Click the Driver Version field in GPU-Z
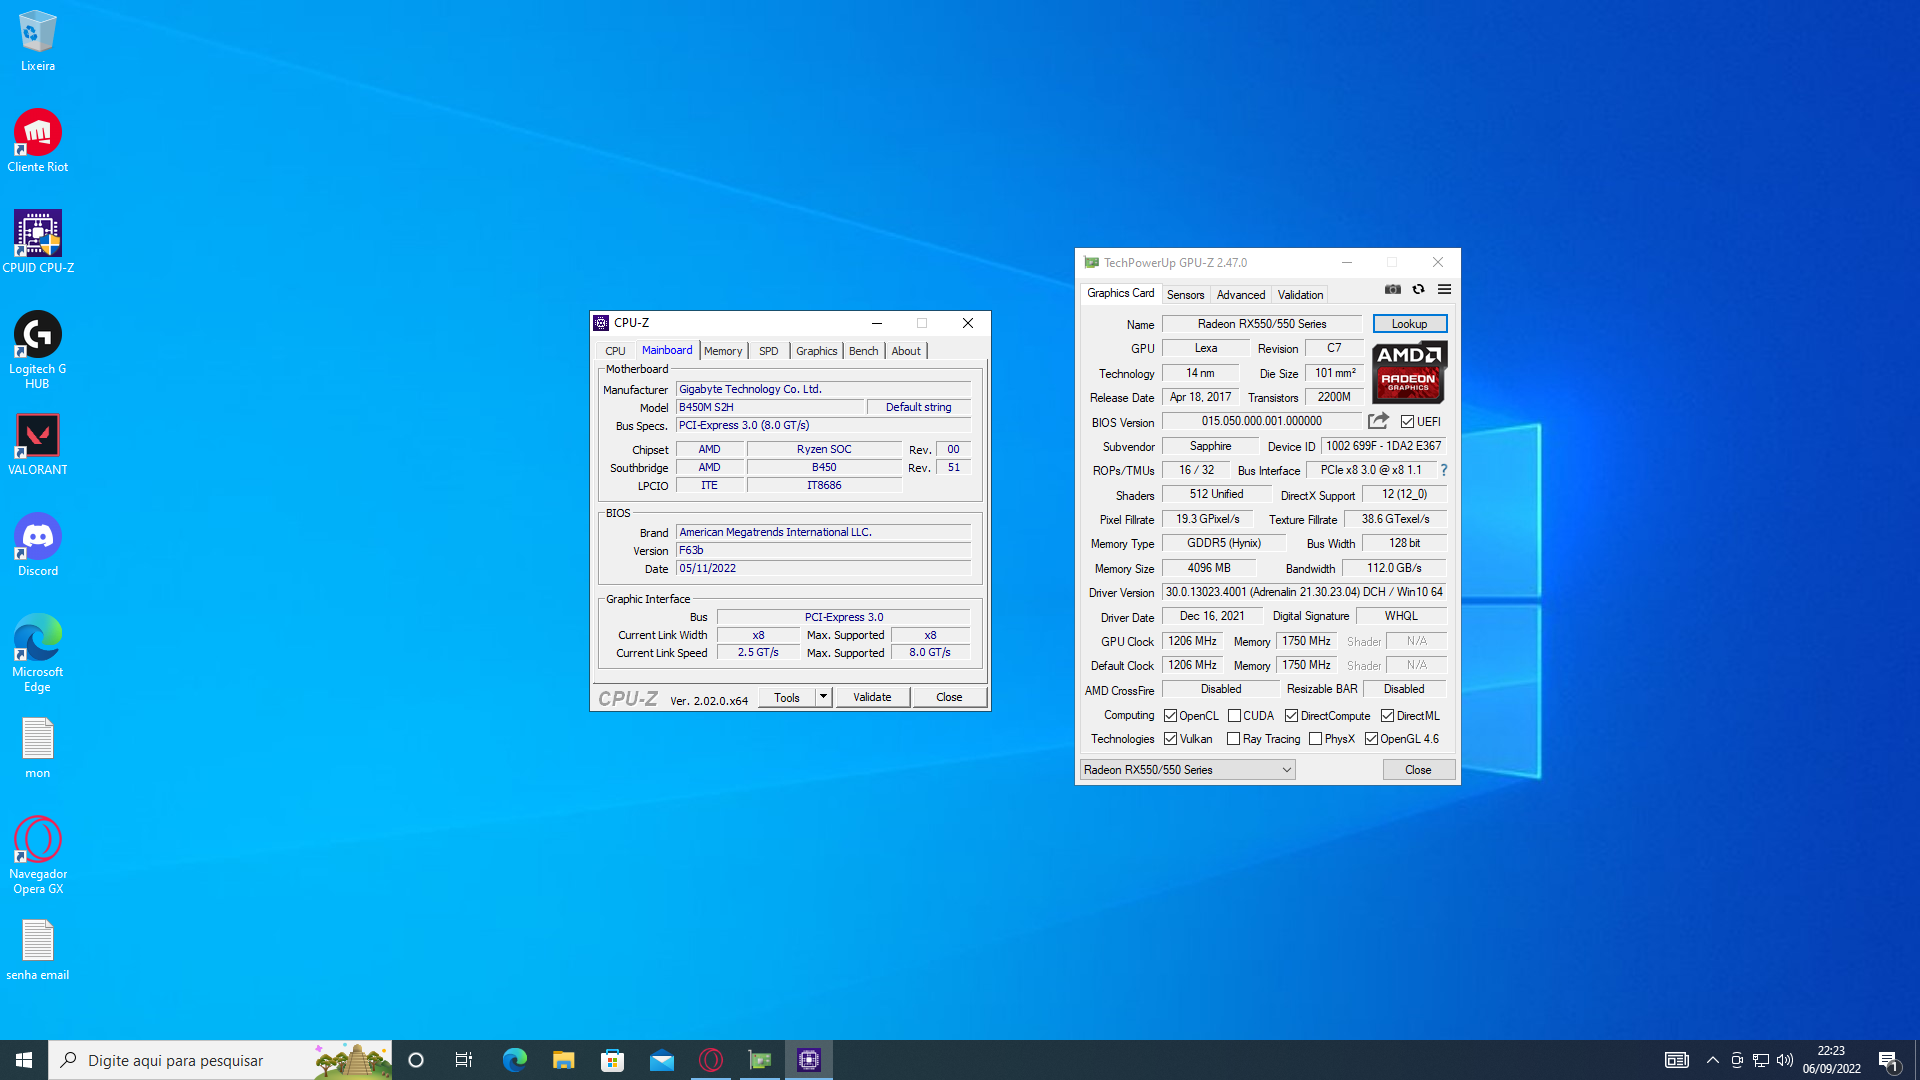1920x1080 pixels. coord(1304,592)
